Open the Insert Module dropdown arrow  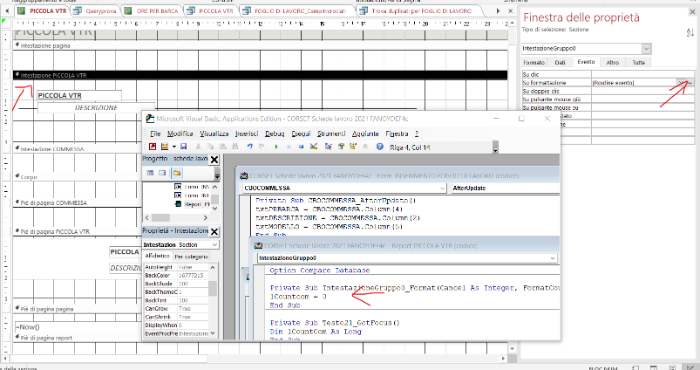click(x=174, y=146)
